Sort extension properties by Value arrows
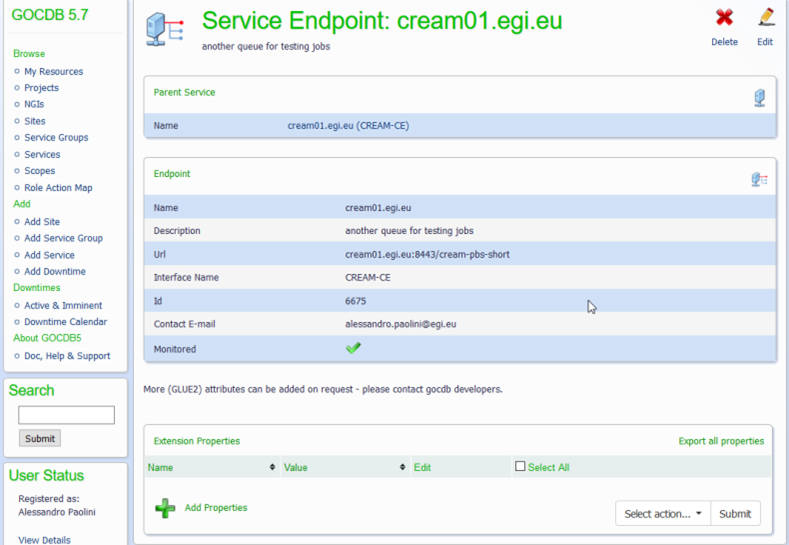Screen dimensions: 789x545 point(403,467)
